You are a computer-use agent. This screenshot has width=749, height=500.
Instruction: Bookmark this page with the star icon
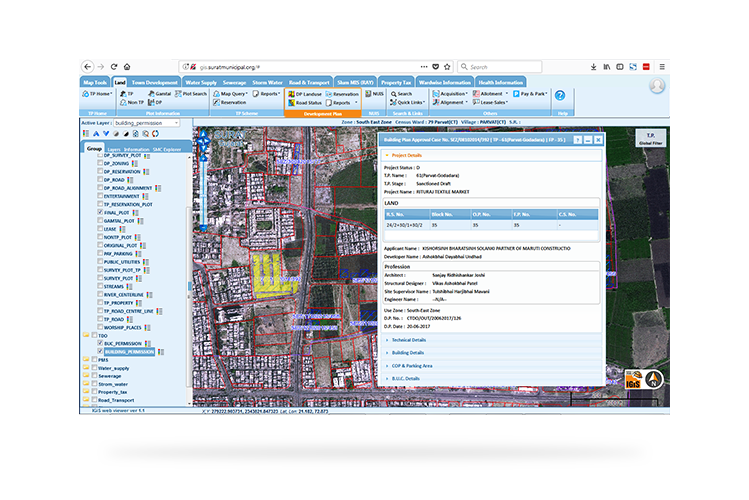click(x=447, y=67)
